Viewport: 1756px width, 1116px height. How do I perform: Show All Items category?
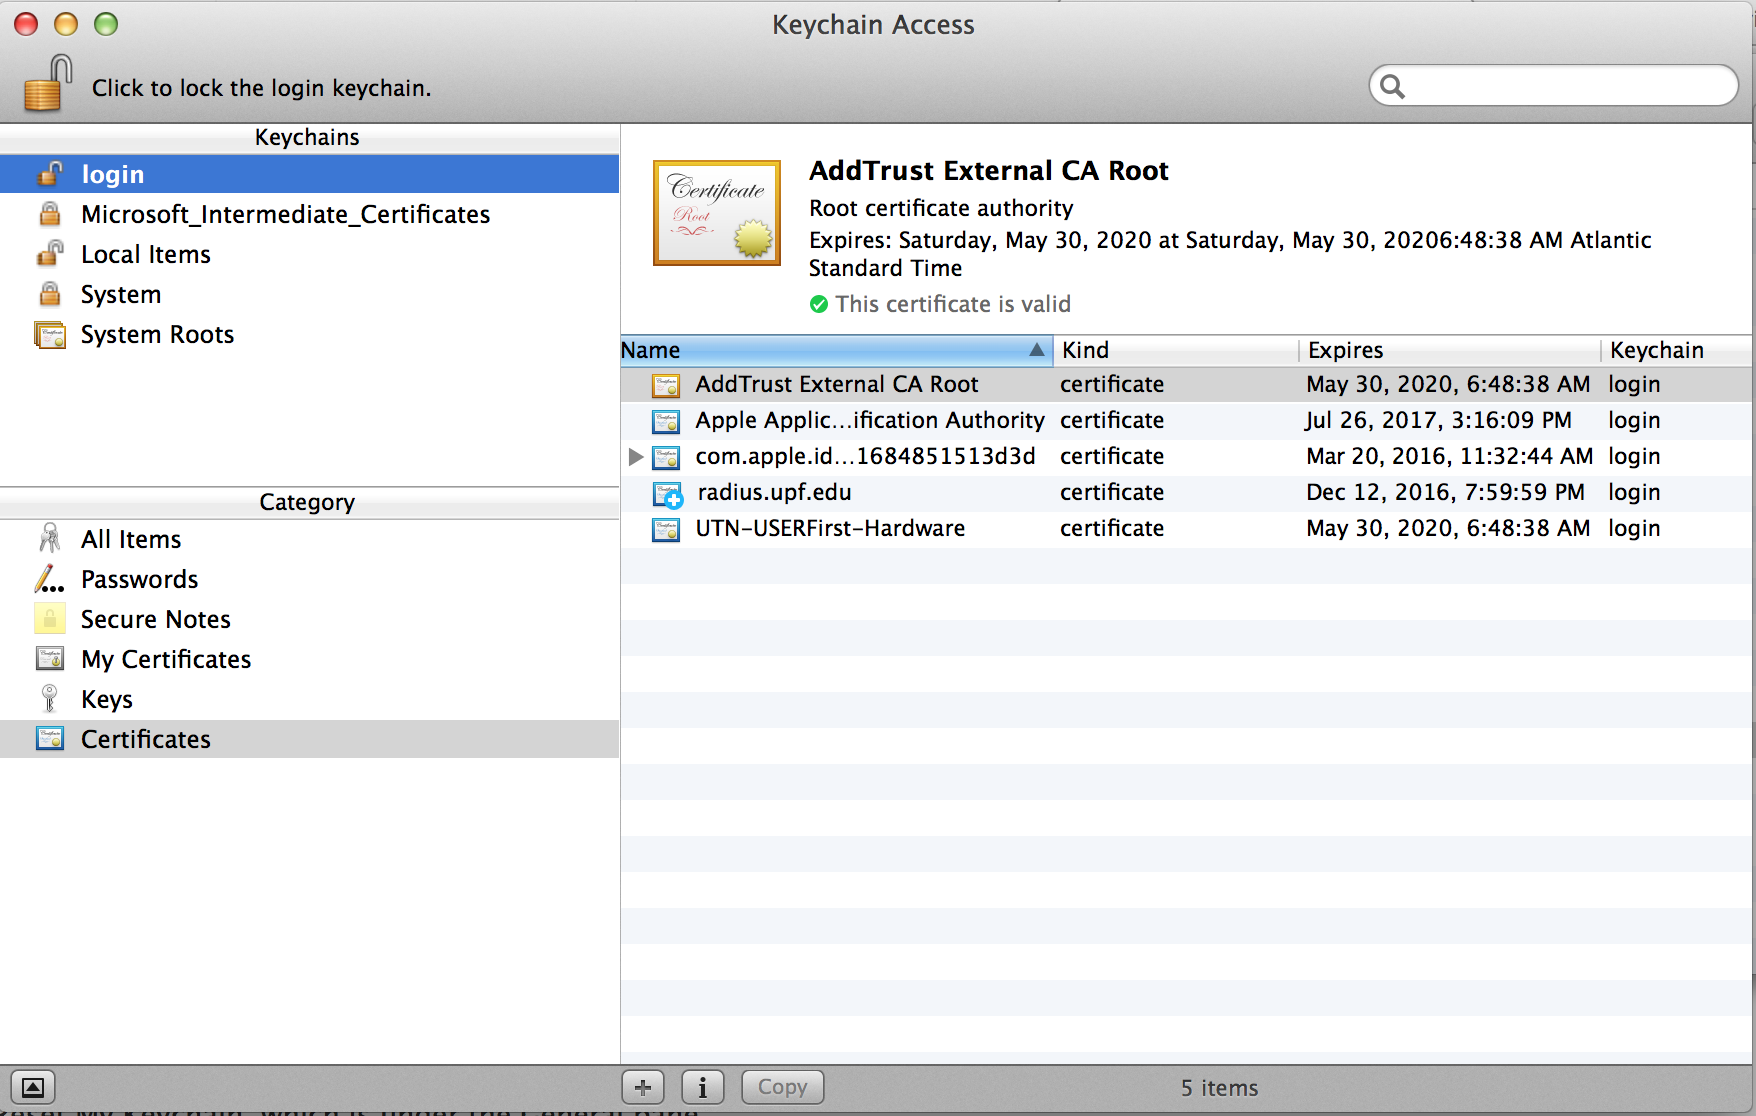click(130, 540)
